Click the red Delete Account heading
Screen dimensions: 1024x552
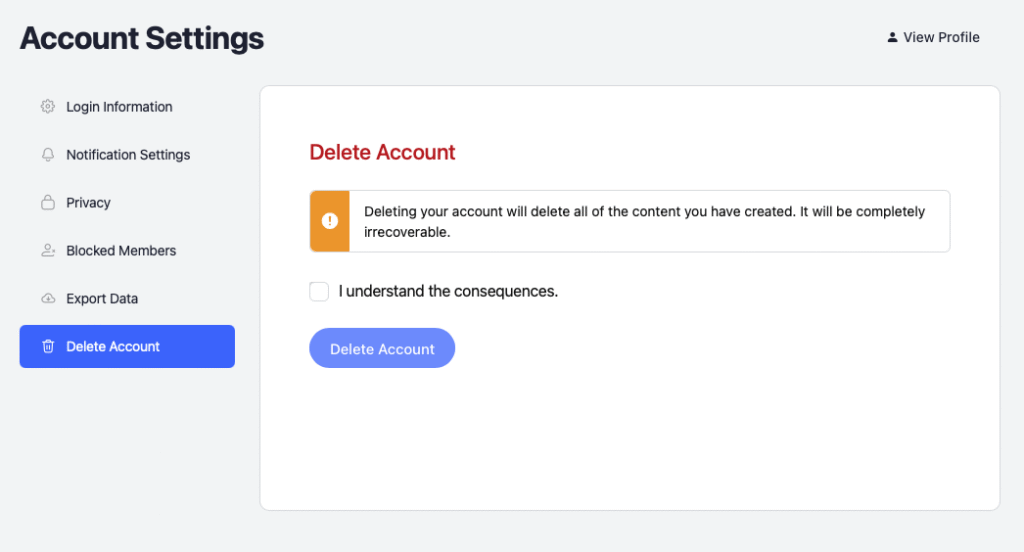click(382, 152)
